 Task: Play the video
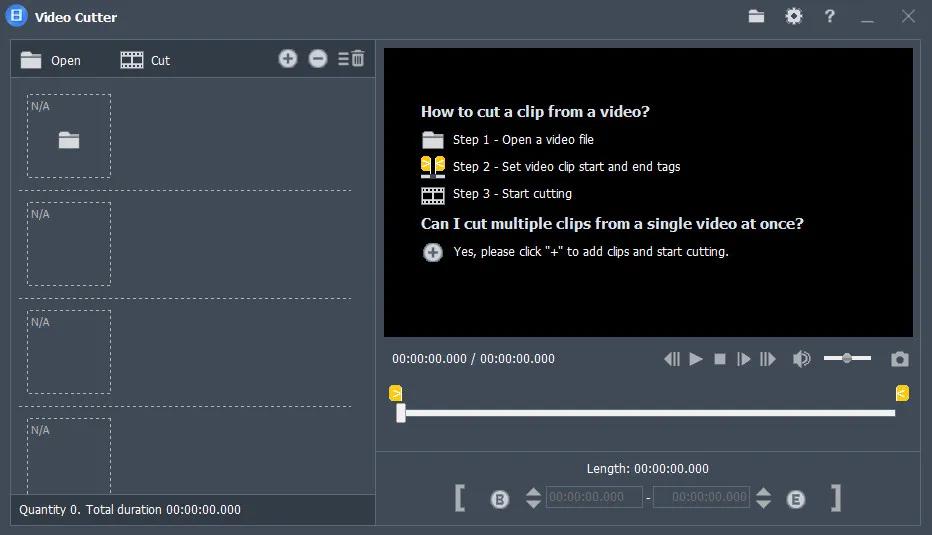click(x=696, y=359)
